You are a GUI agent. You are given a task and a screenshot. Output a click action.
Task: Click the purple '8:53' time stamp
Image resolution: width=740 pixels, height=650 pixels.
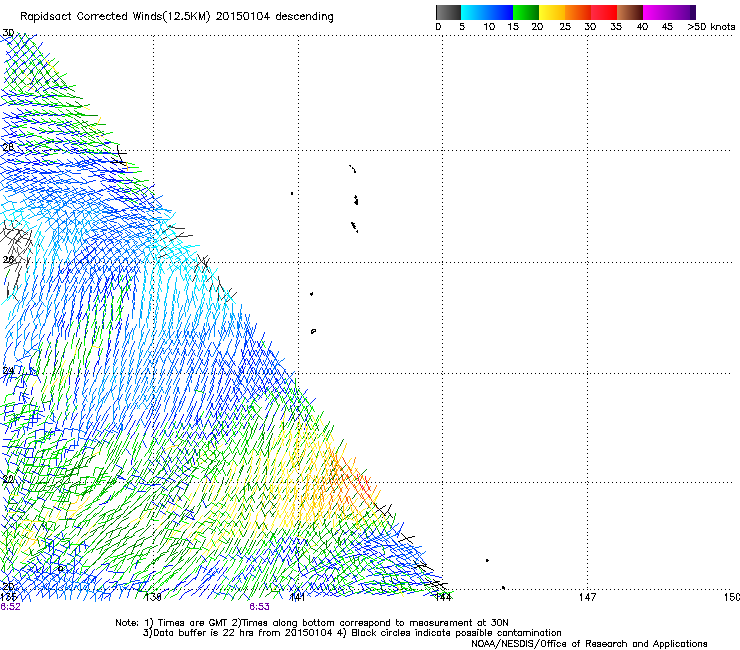pyautogui.click(x=260, y=607)
